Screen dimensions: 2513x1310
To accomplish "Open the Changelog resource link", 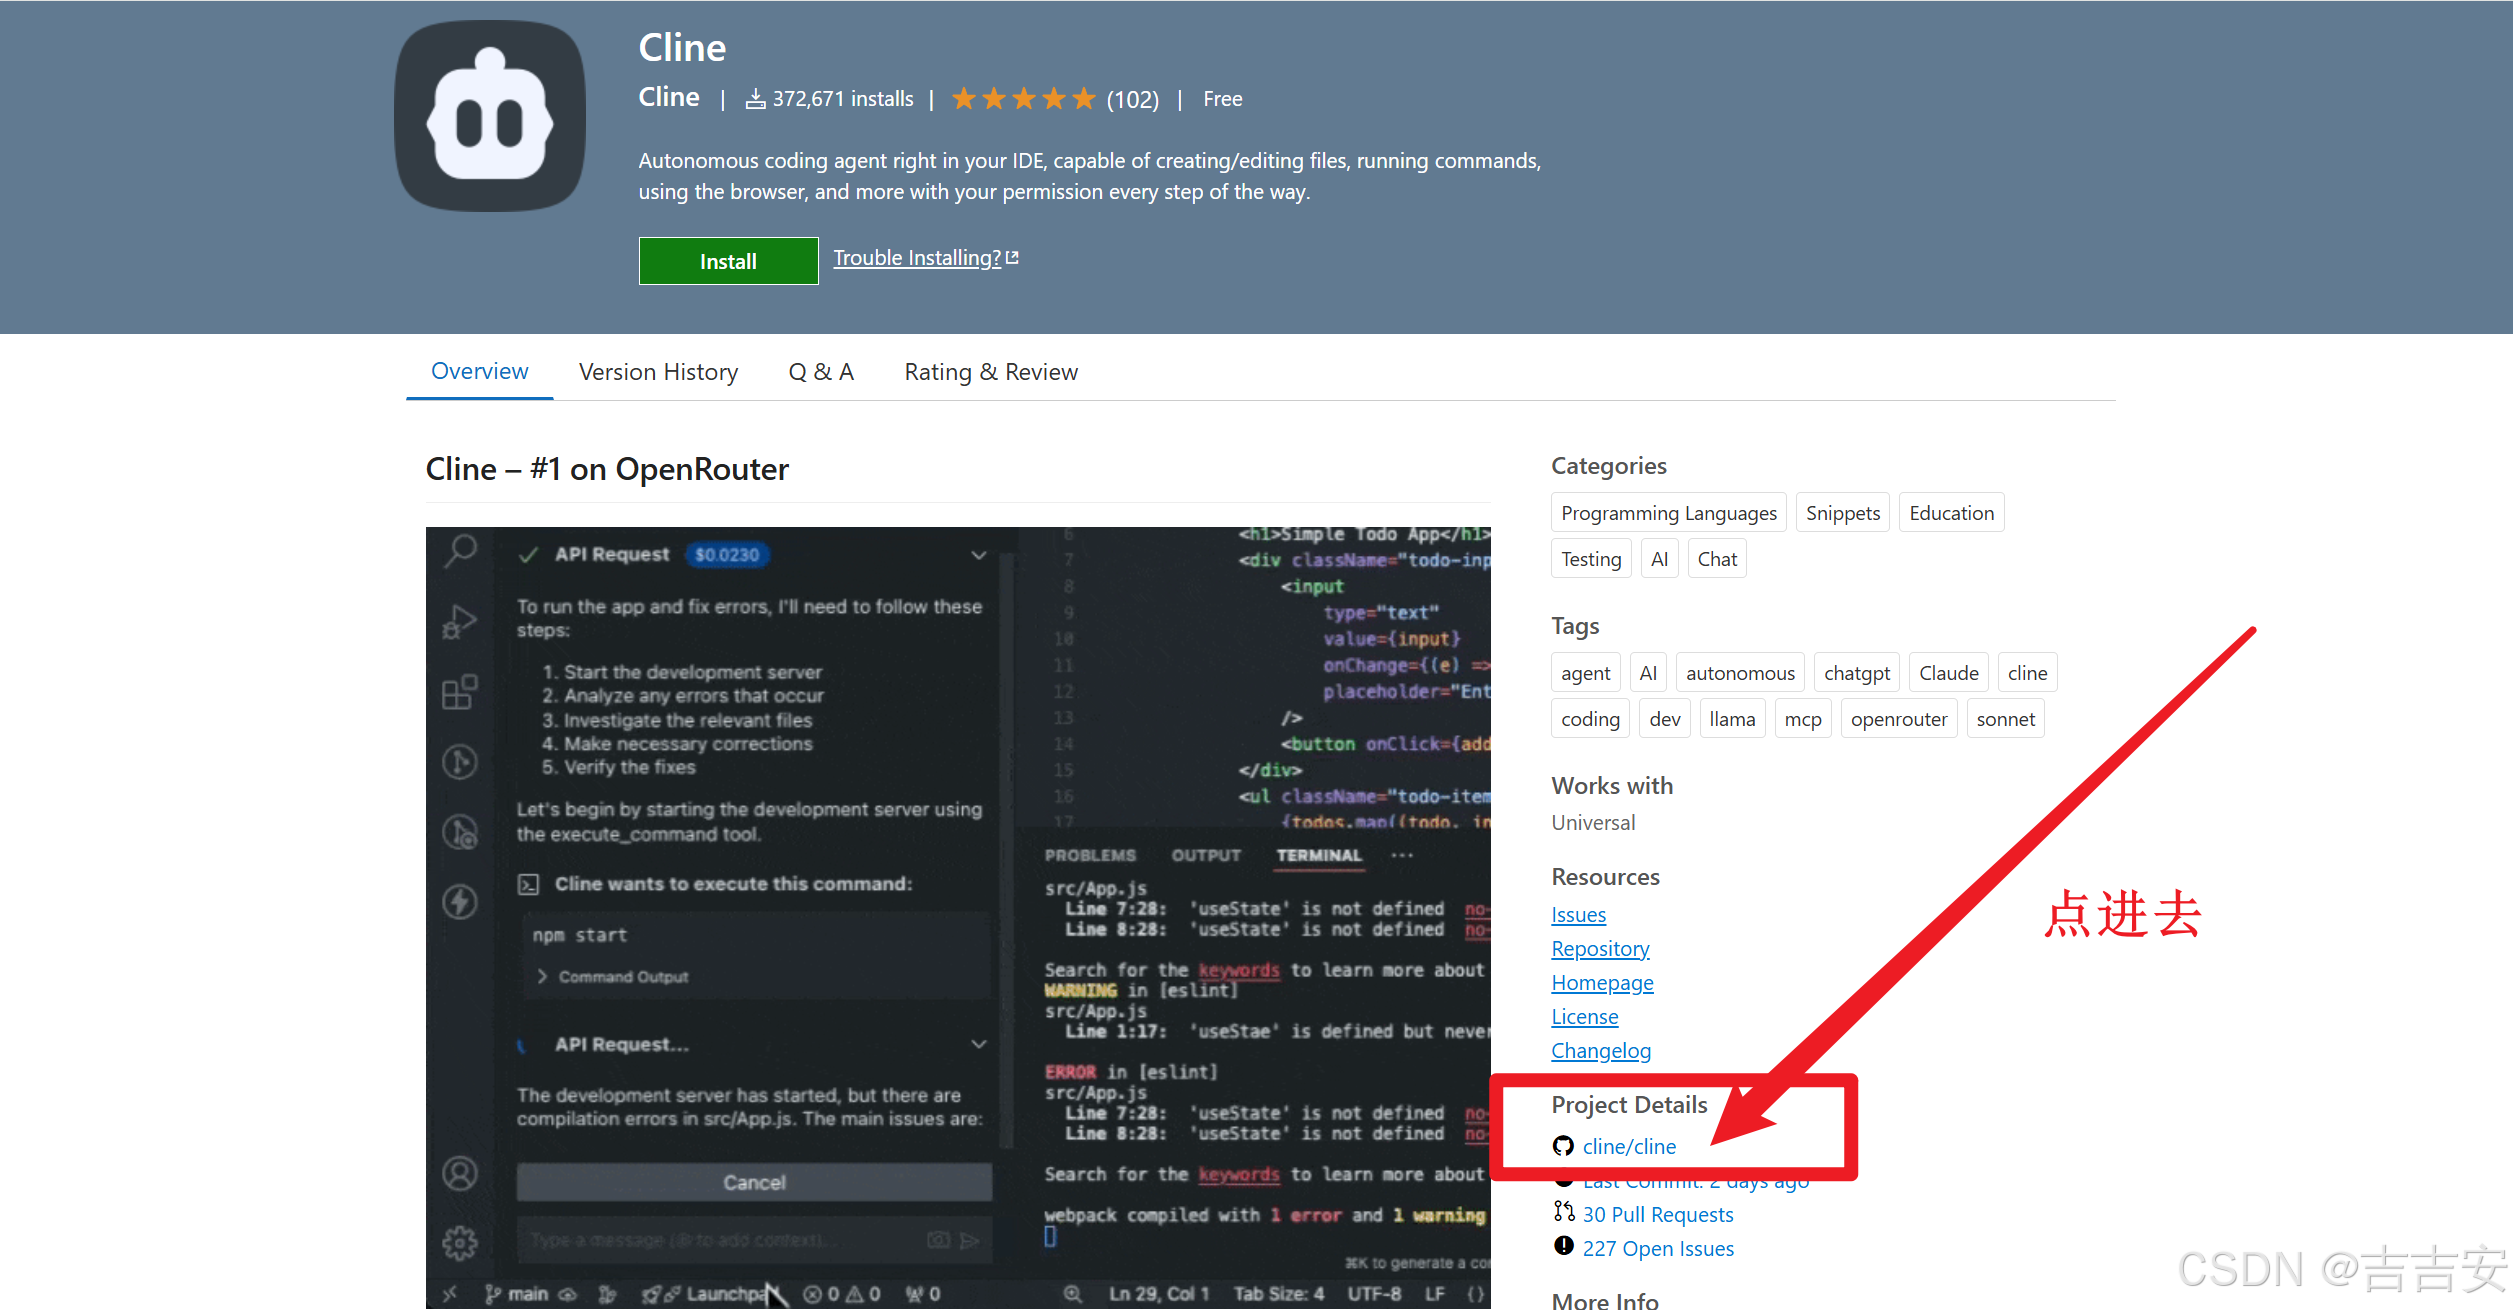I will click(x=1601, y=1051).
